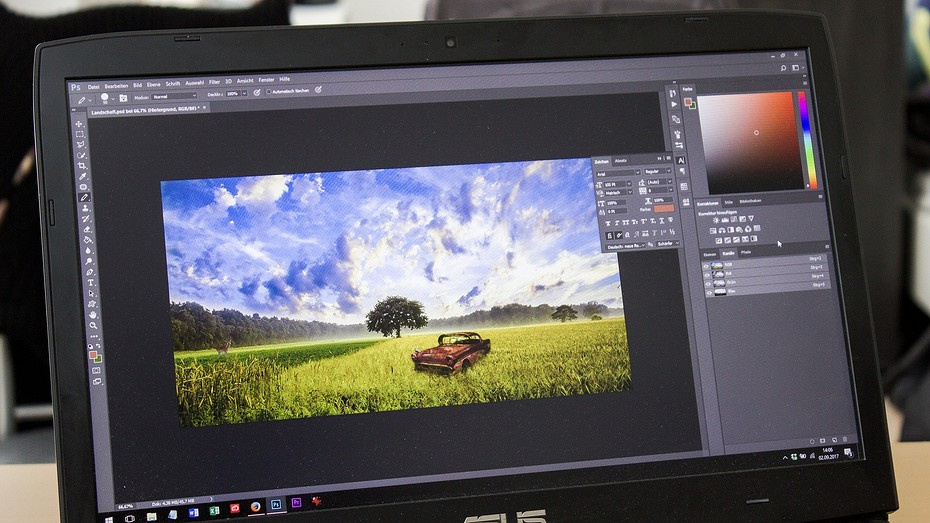Select the Rectangular Marquee tool
The width and height of the screenshot is (930, 523).
tap(80, 134)
